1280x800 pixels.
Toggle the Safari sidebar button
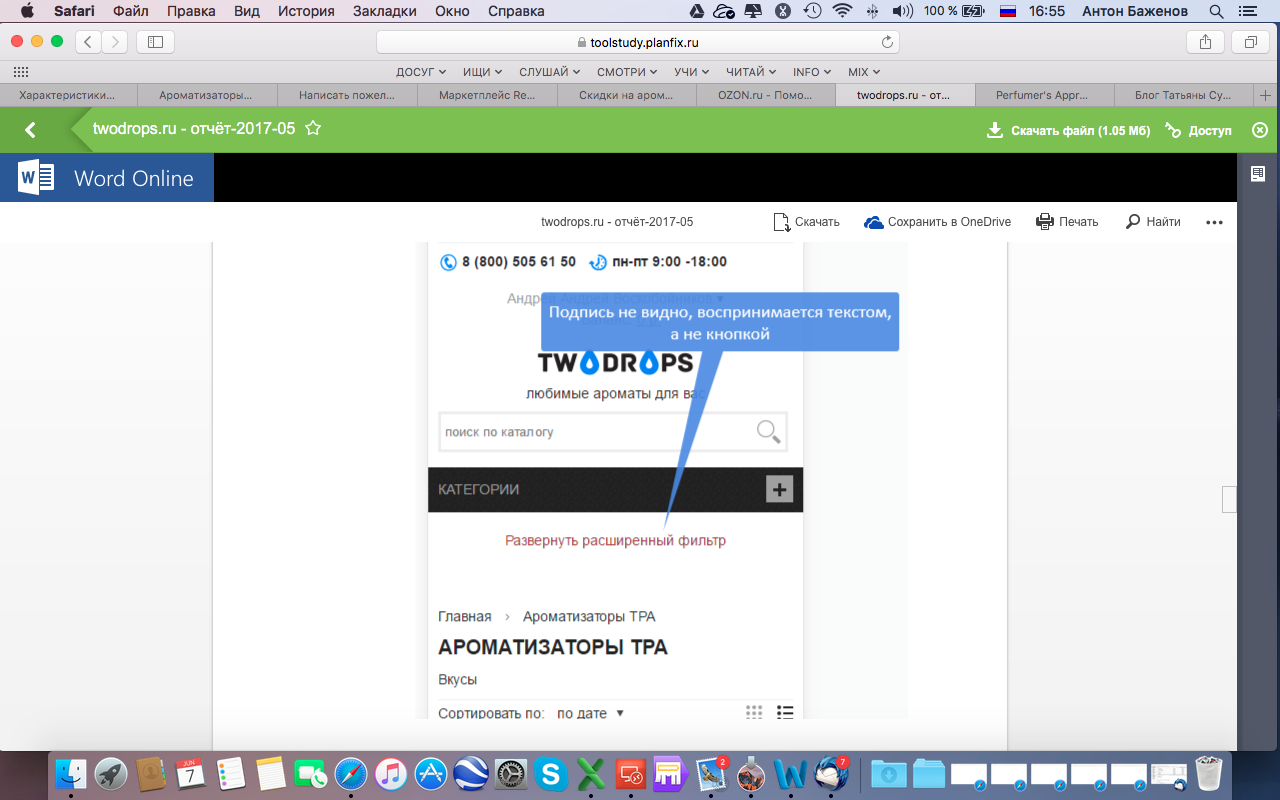(x=155, y=42)
